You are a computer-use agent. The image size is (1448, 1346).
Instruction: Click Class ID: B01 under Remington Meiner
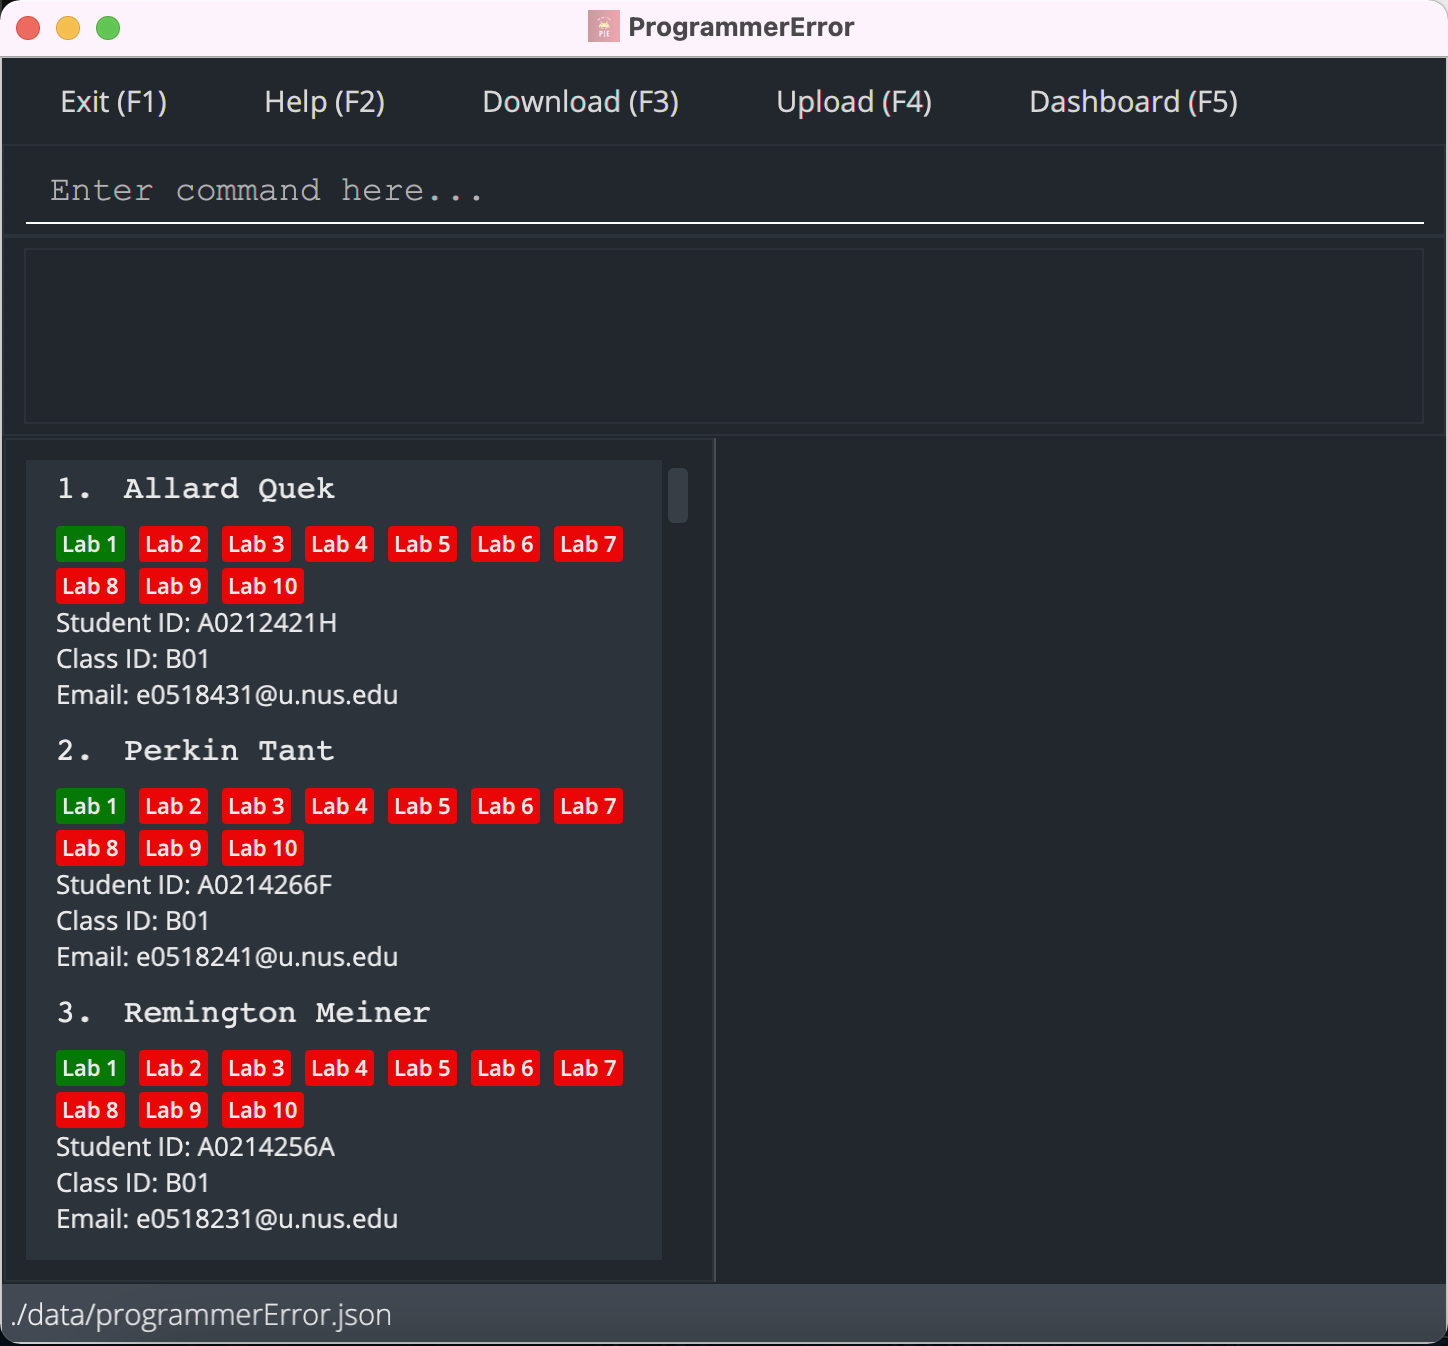133,1183
